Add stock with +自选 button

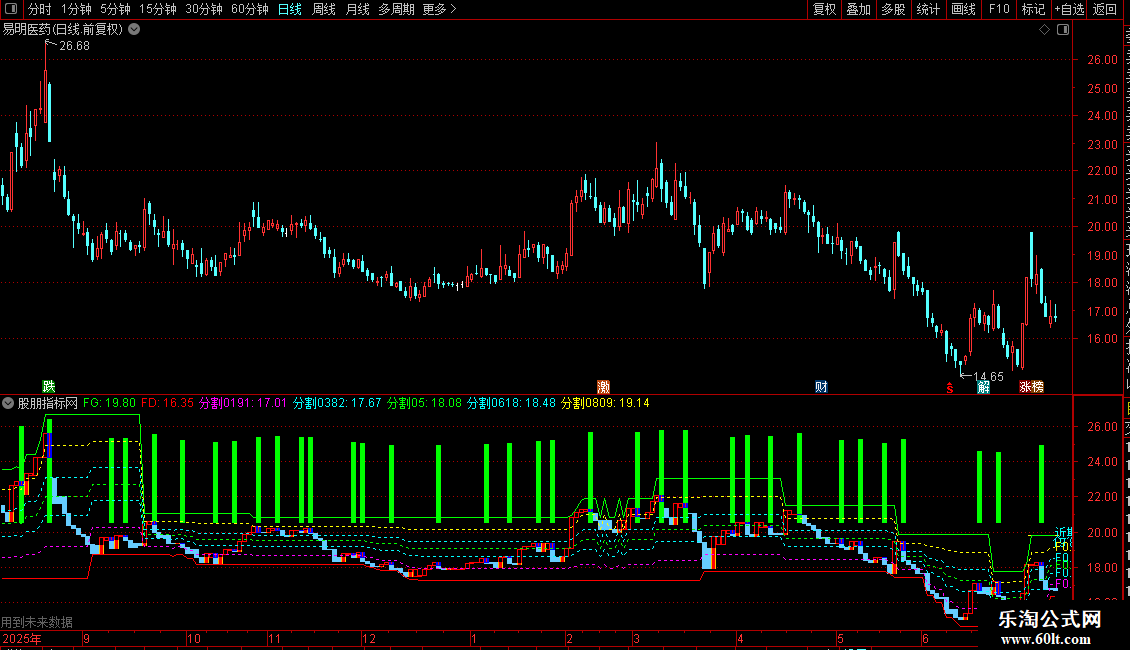click(1069, 9)
